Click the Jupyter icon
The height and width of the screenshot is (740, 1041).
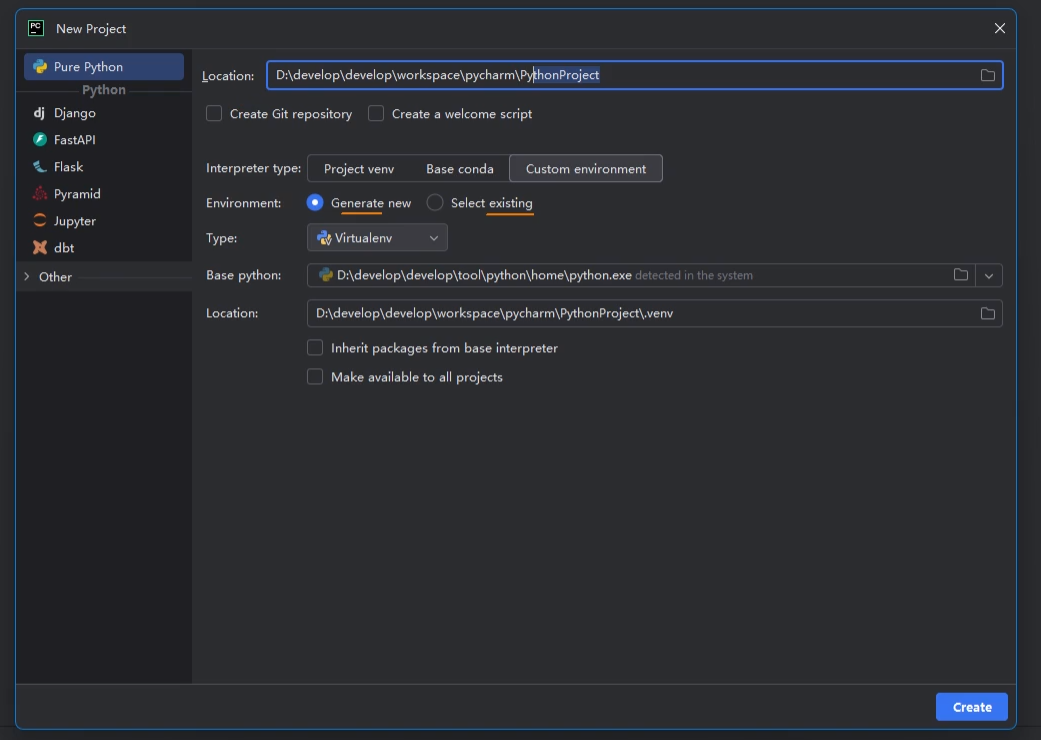point(40,220)
